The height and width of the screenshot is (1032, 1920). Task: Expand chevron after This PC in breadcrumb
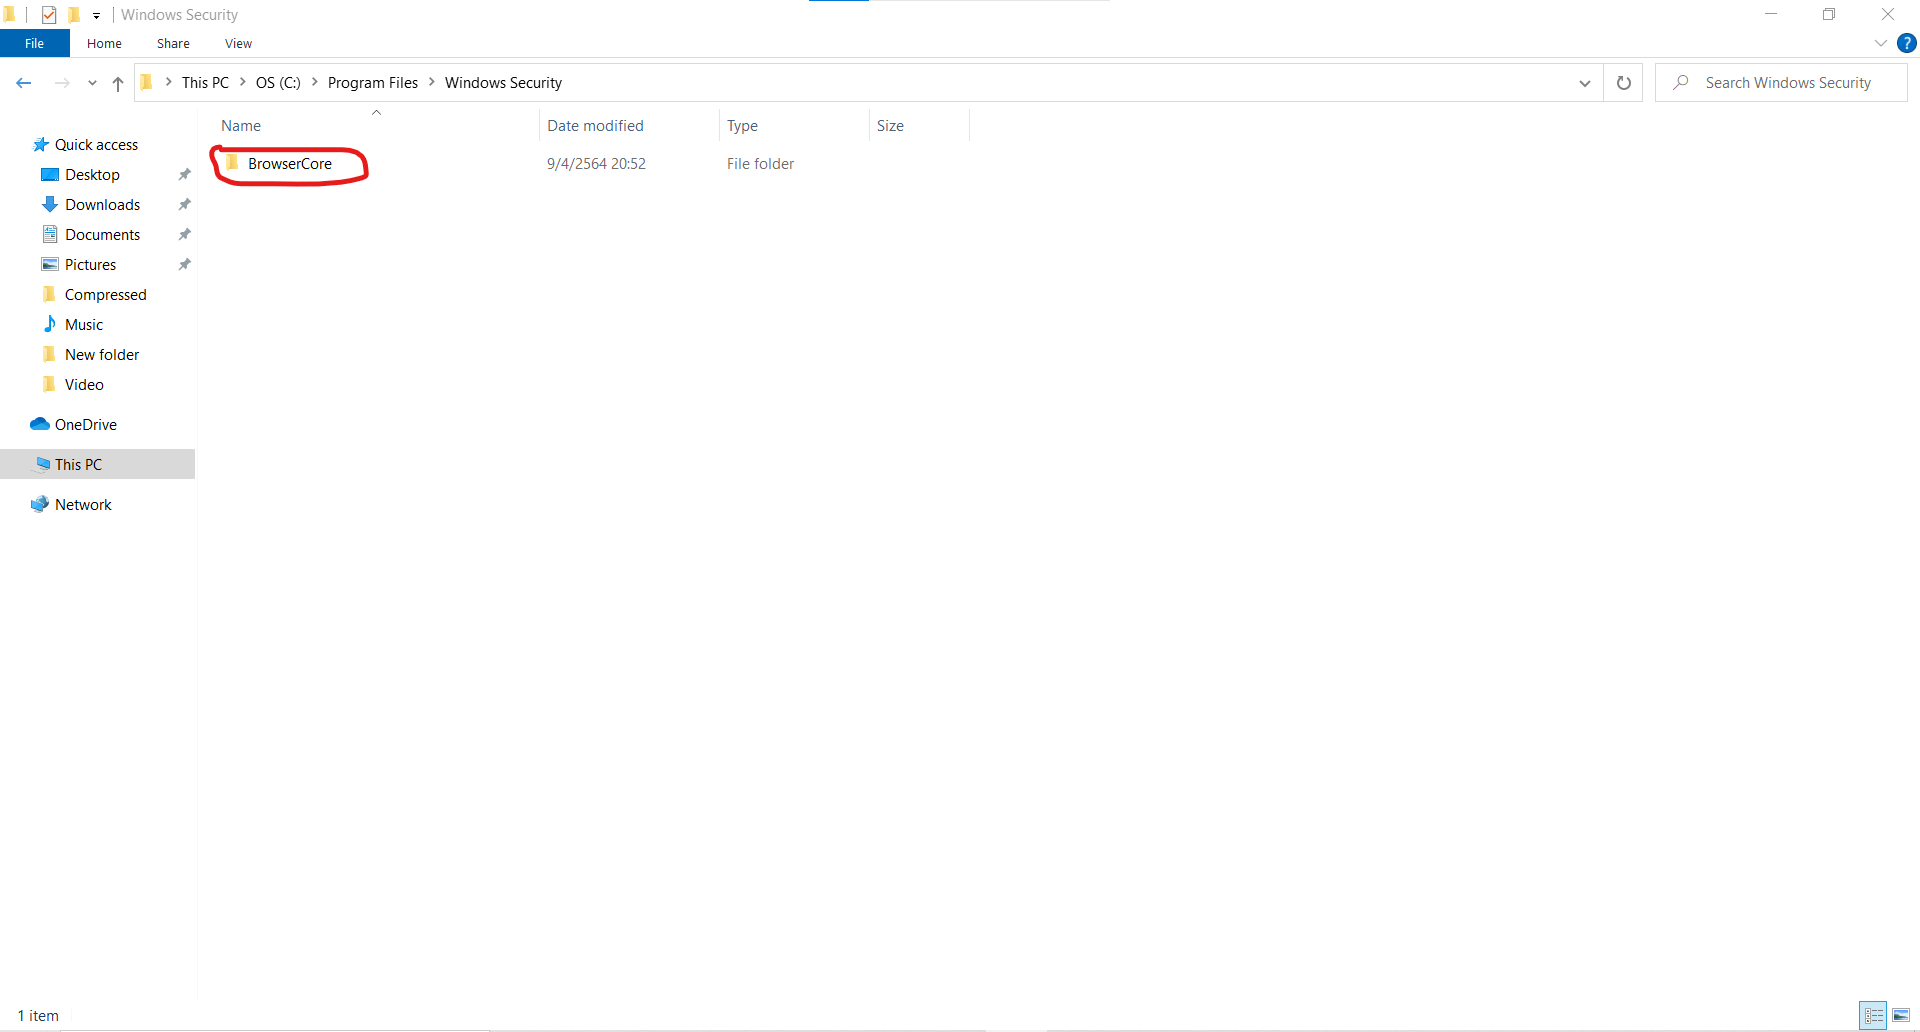[242, 82]
